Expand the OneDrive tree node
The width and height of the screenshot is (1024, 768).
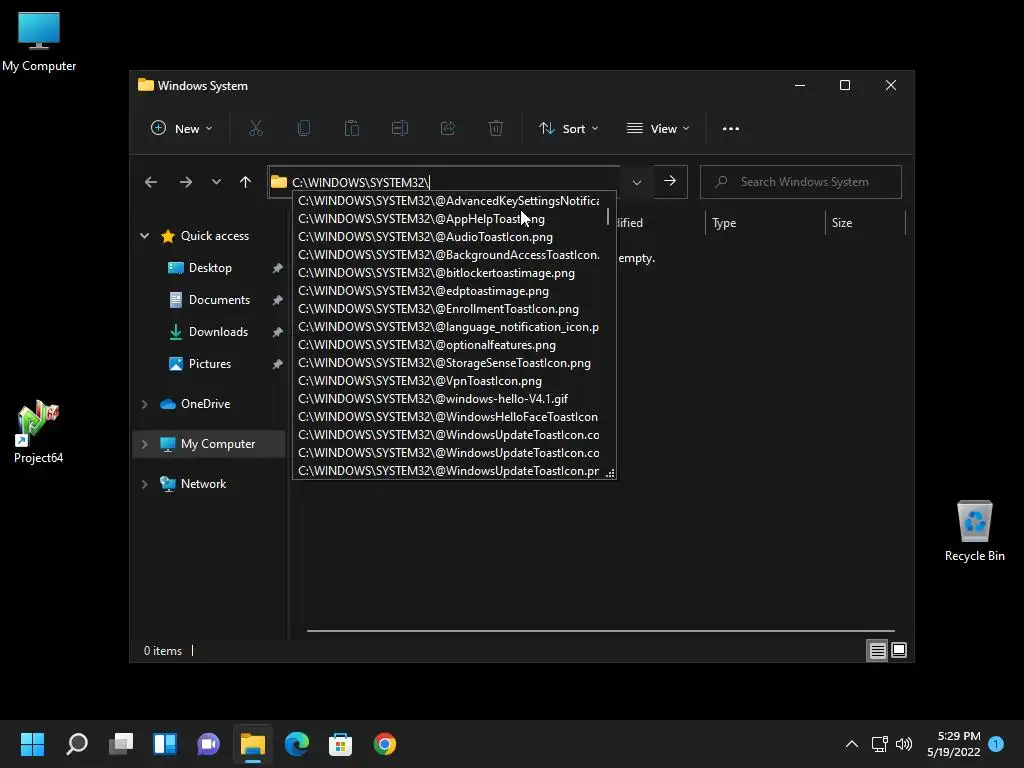pyautogui.click(x=144, y=404)
